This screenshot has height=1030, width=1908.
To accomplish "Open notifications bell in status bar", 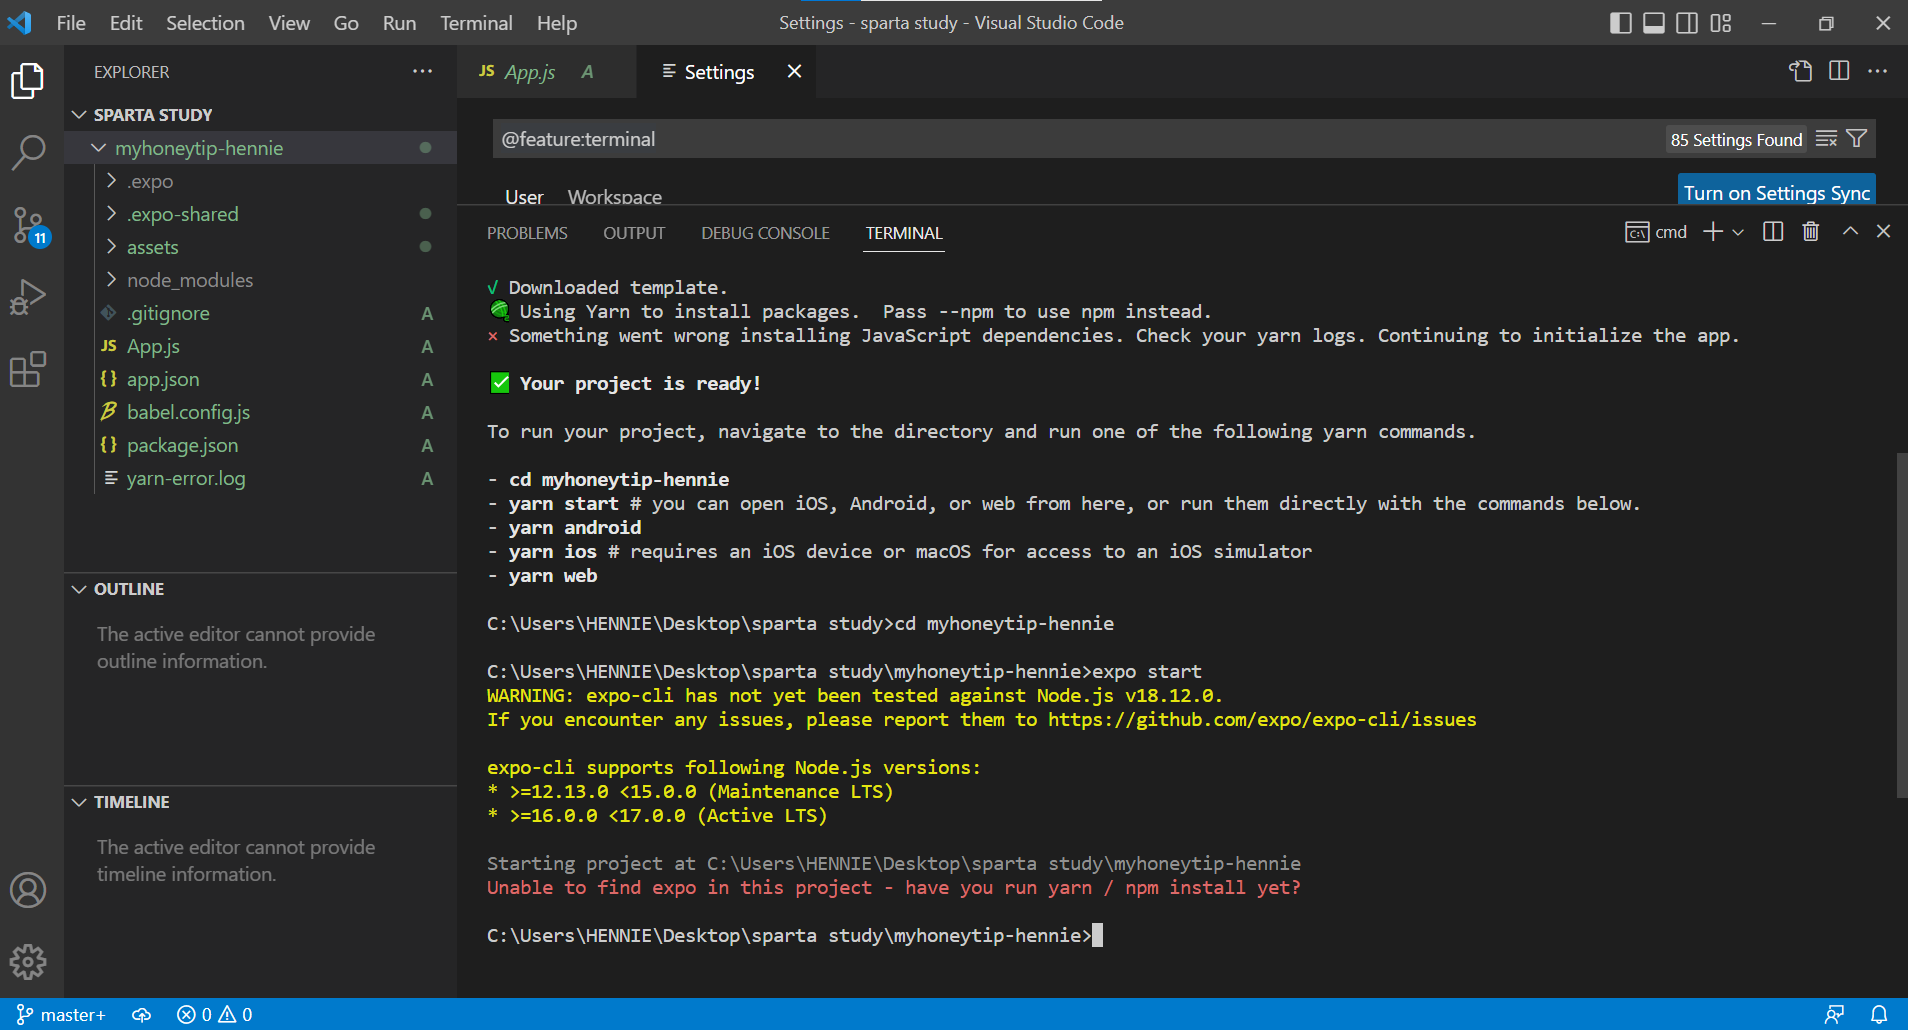I will pos(1879,1014).
